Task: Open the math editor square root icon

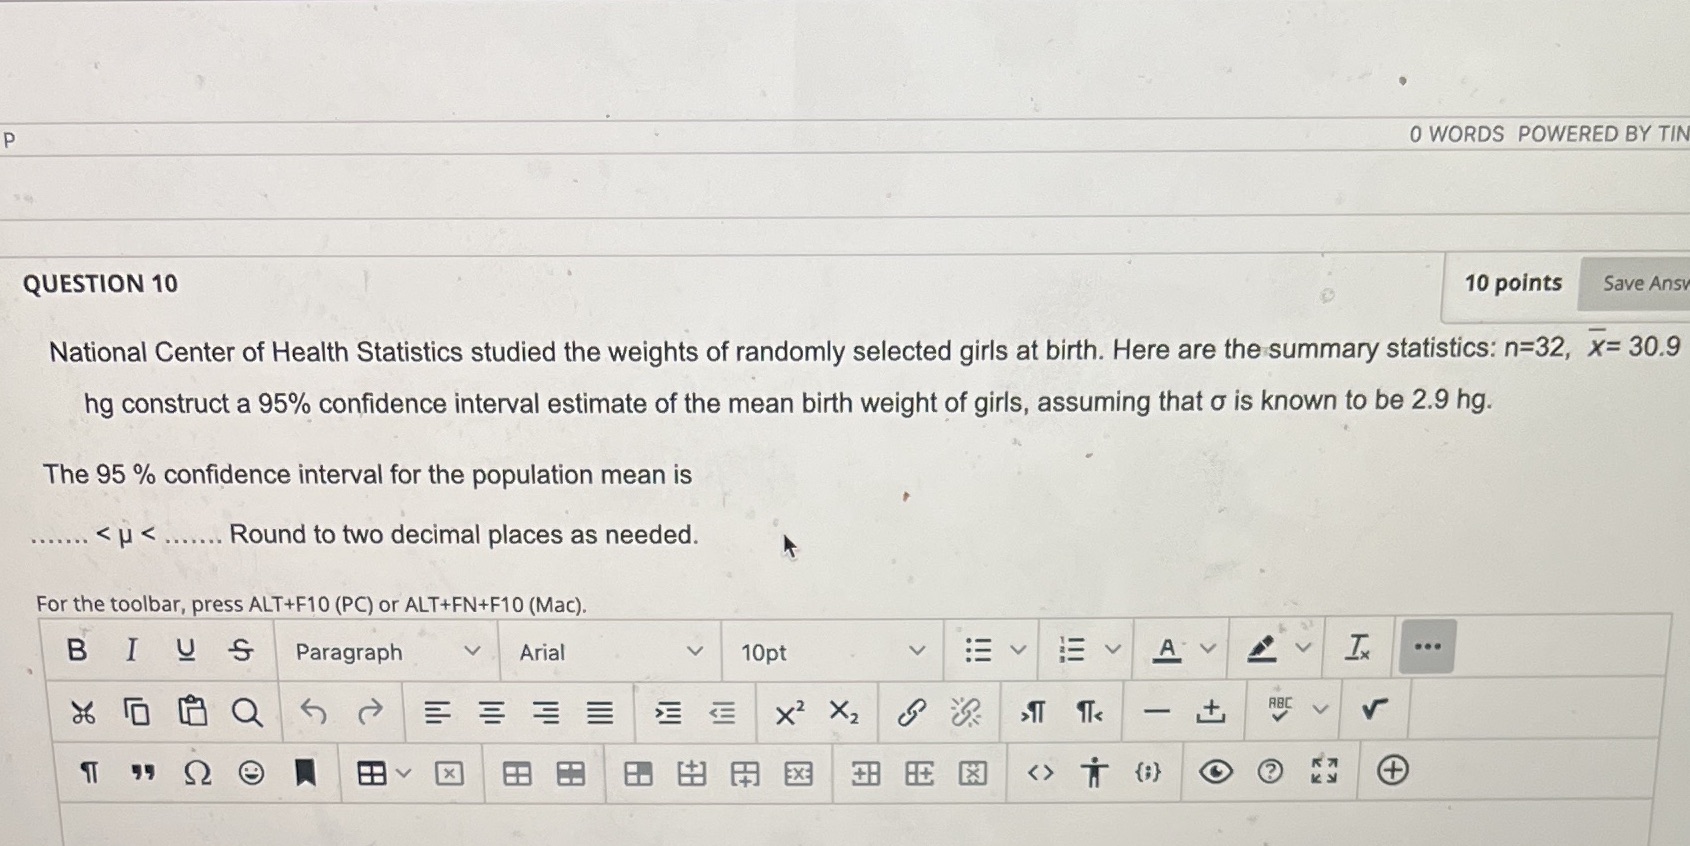Action: [x=1375, y=709]
